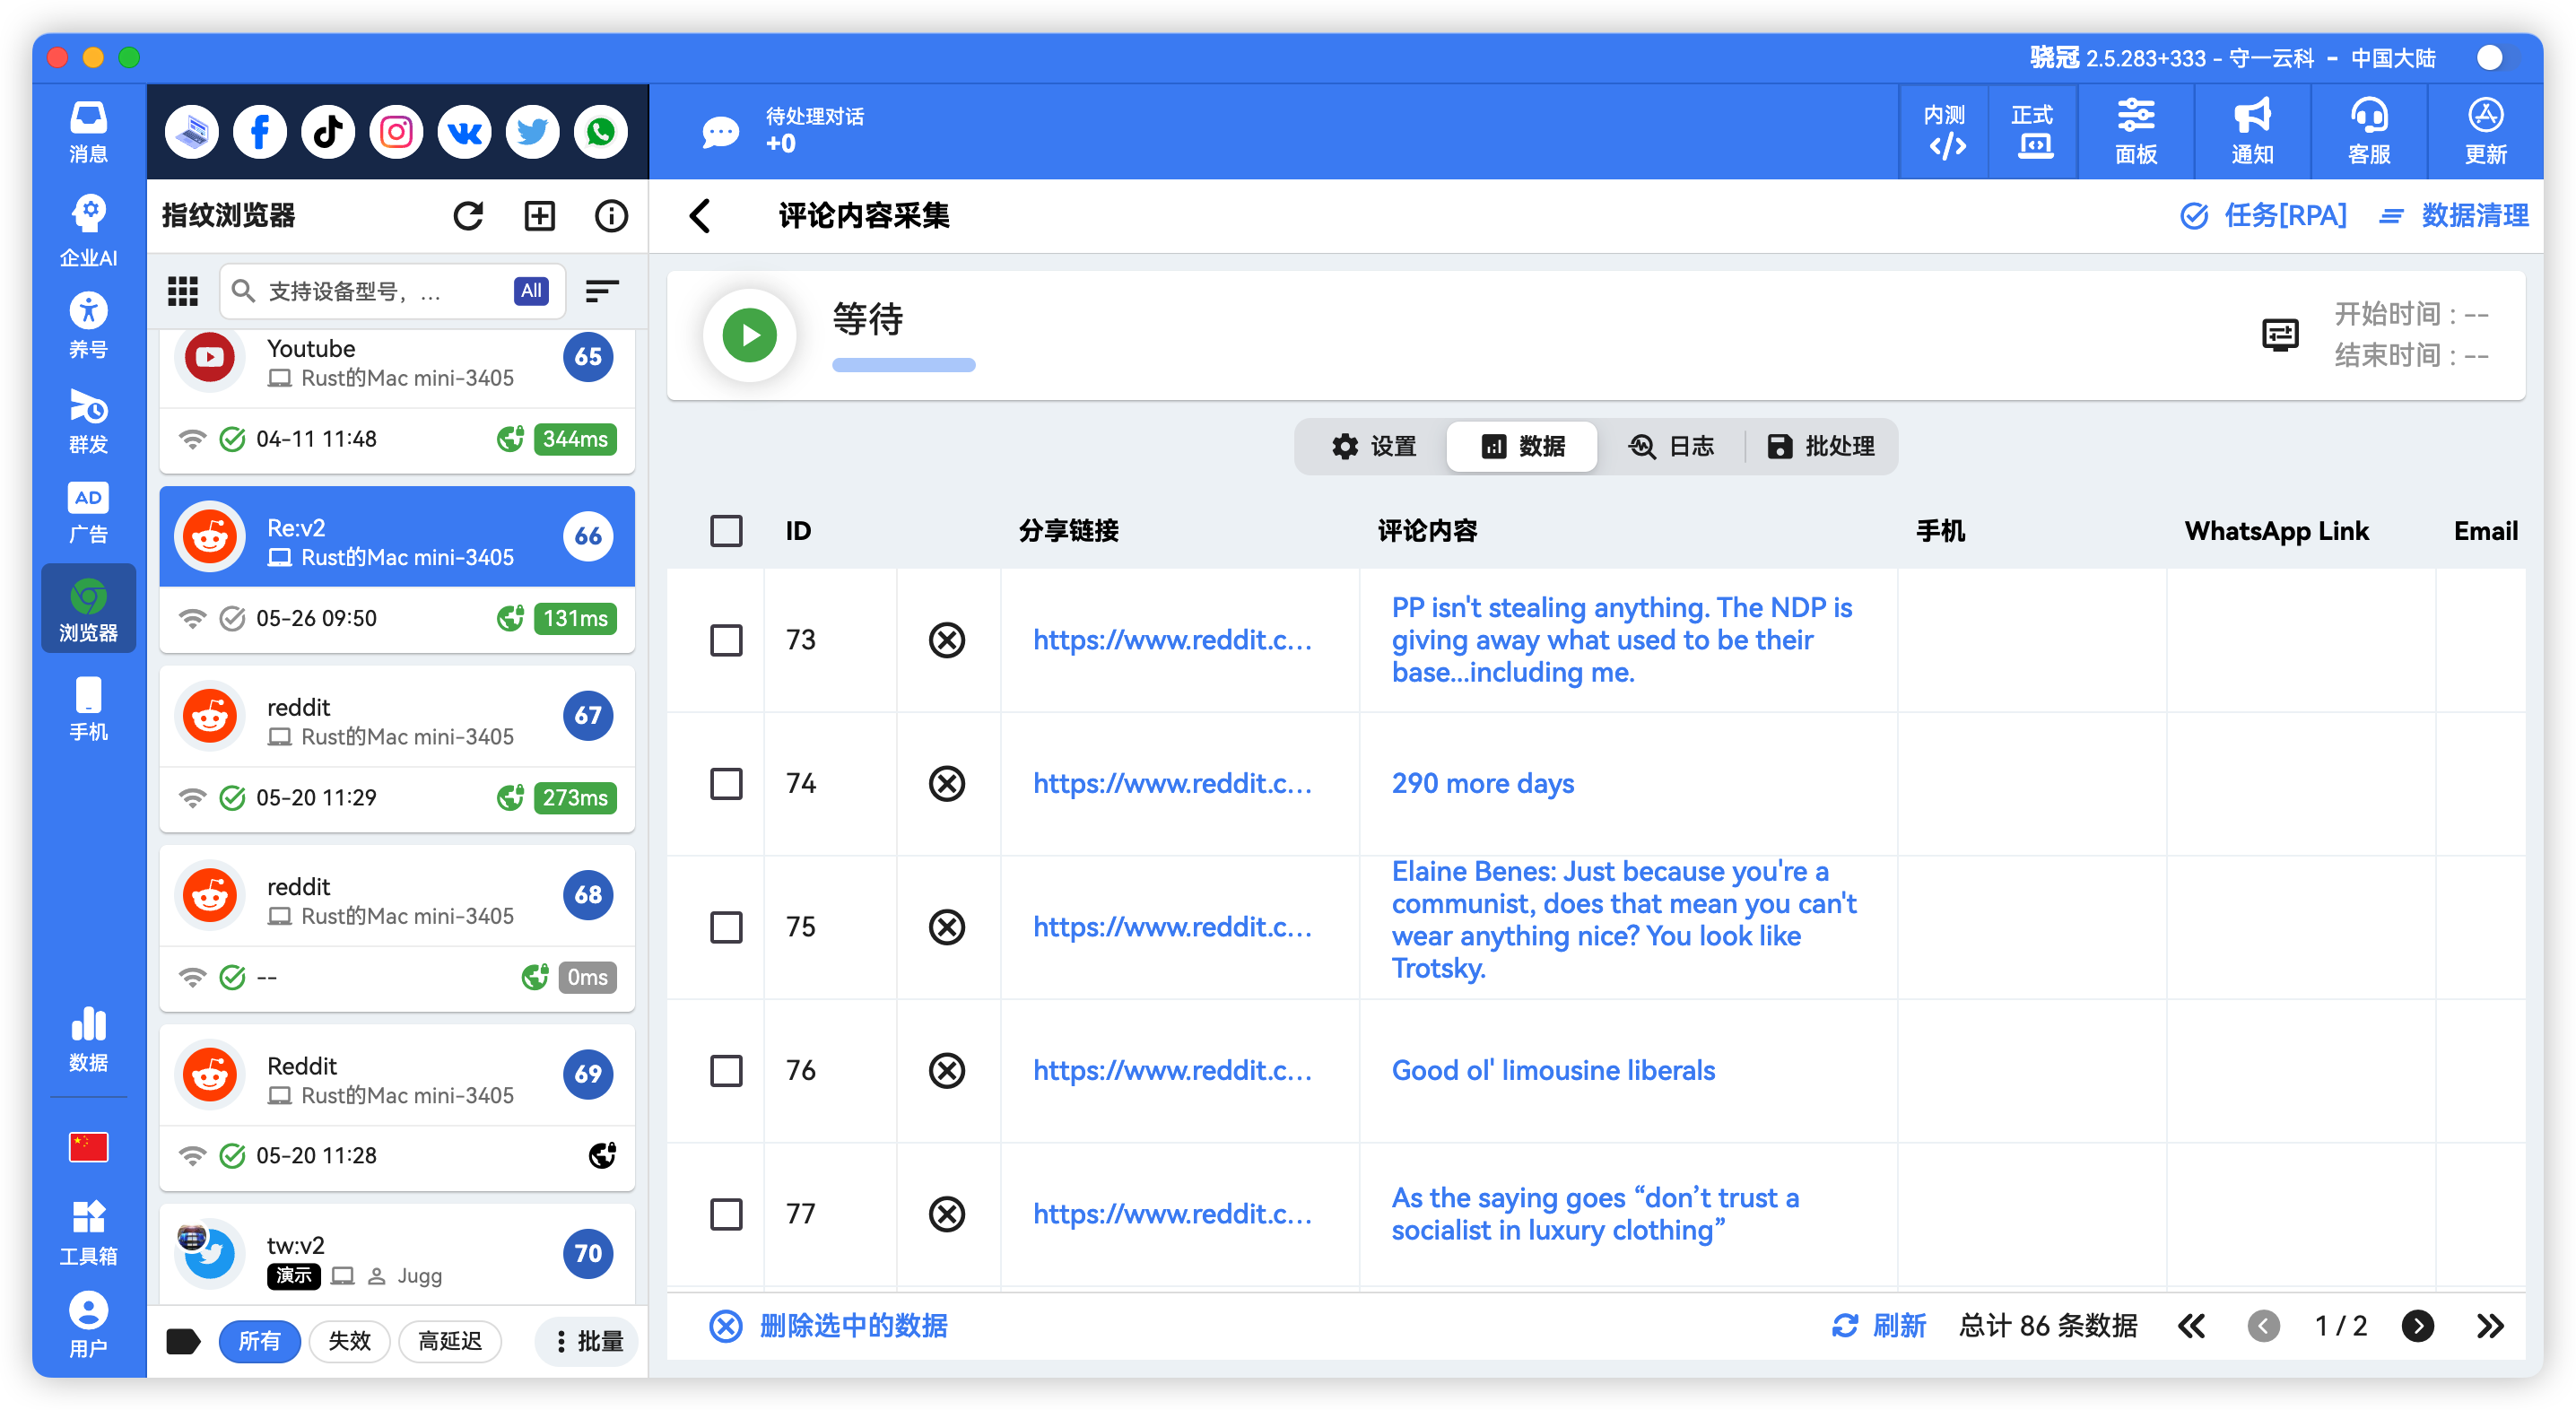Viewport: 2576px width, 1410px height.
Task: Tick the checkbox for row 73
Action: click(726, 640)
